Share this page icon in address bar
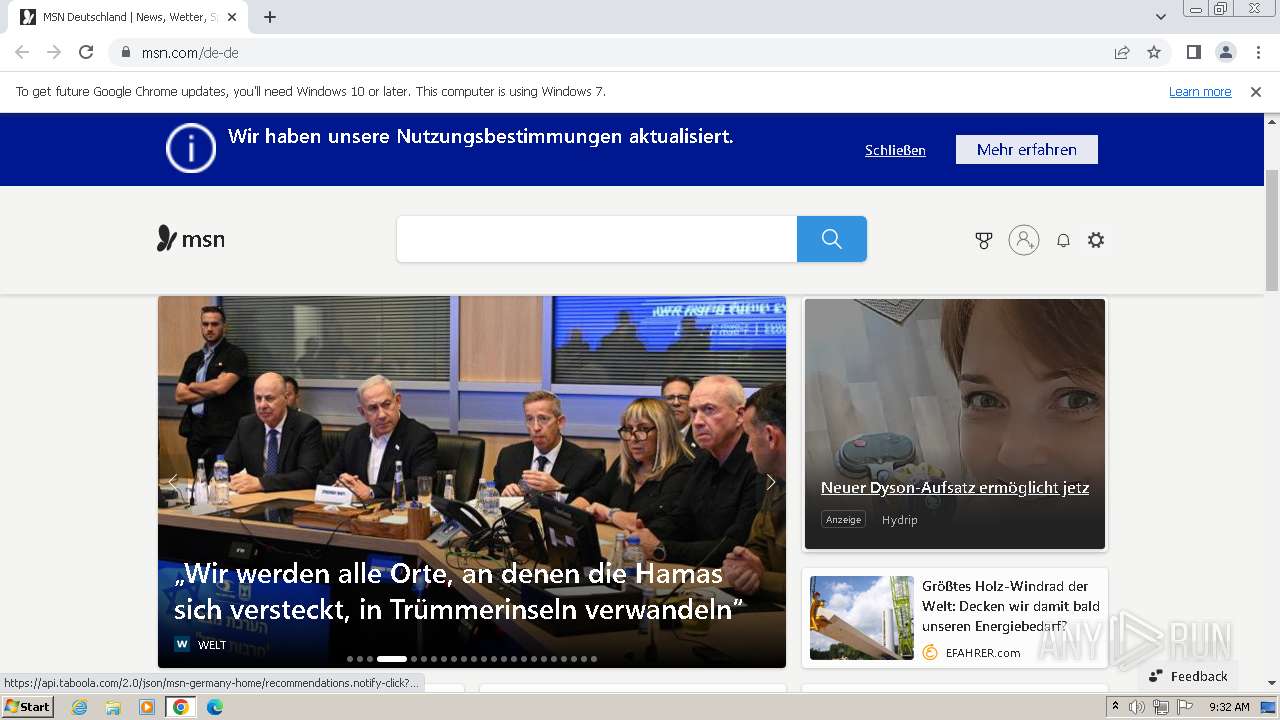Screen dimensions: 1280x720 pyautogui.click(x=1122, y=52)
